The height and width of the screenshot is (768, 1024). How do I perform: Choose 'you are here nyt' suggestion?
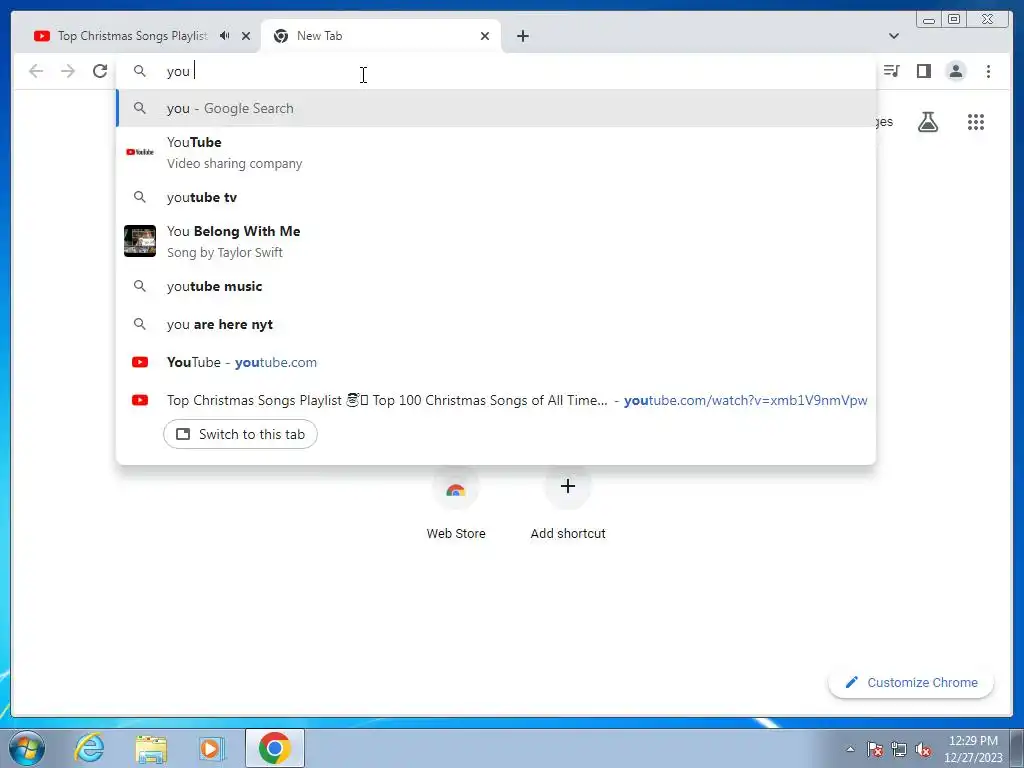[496, 324]
